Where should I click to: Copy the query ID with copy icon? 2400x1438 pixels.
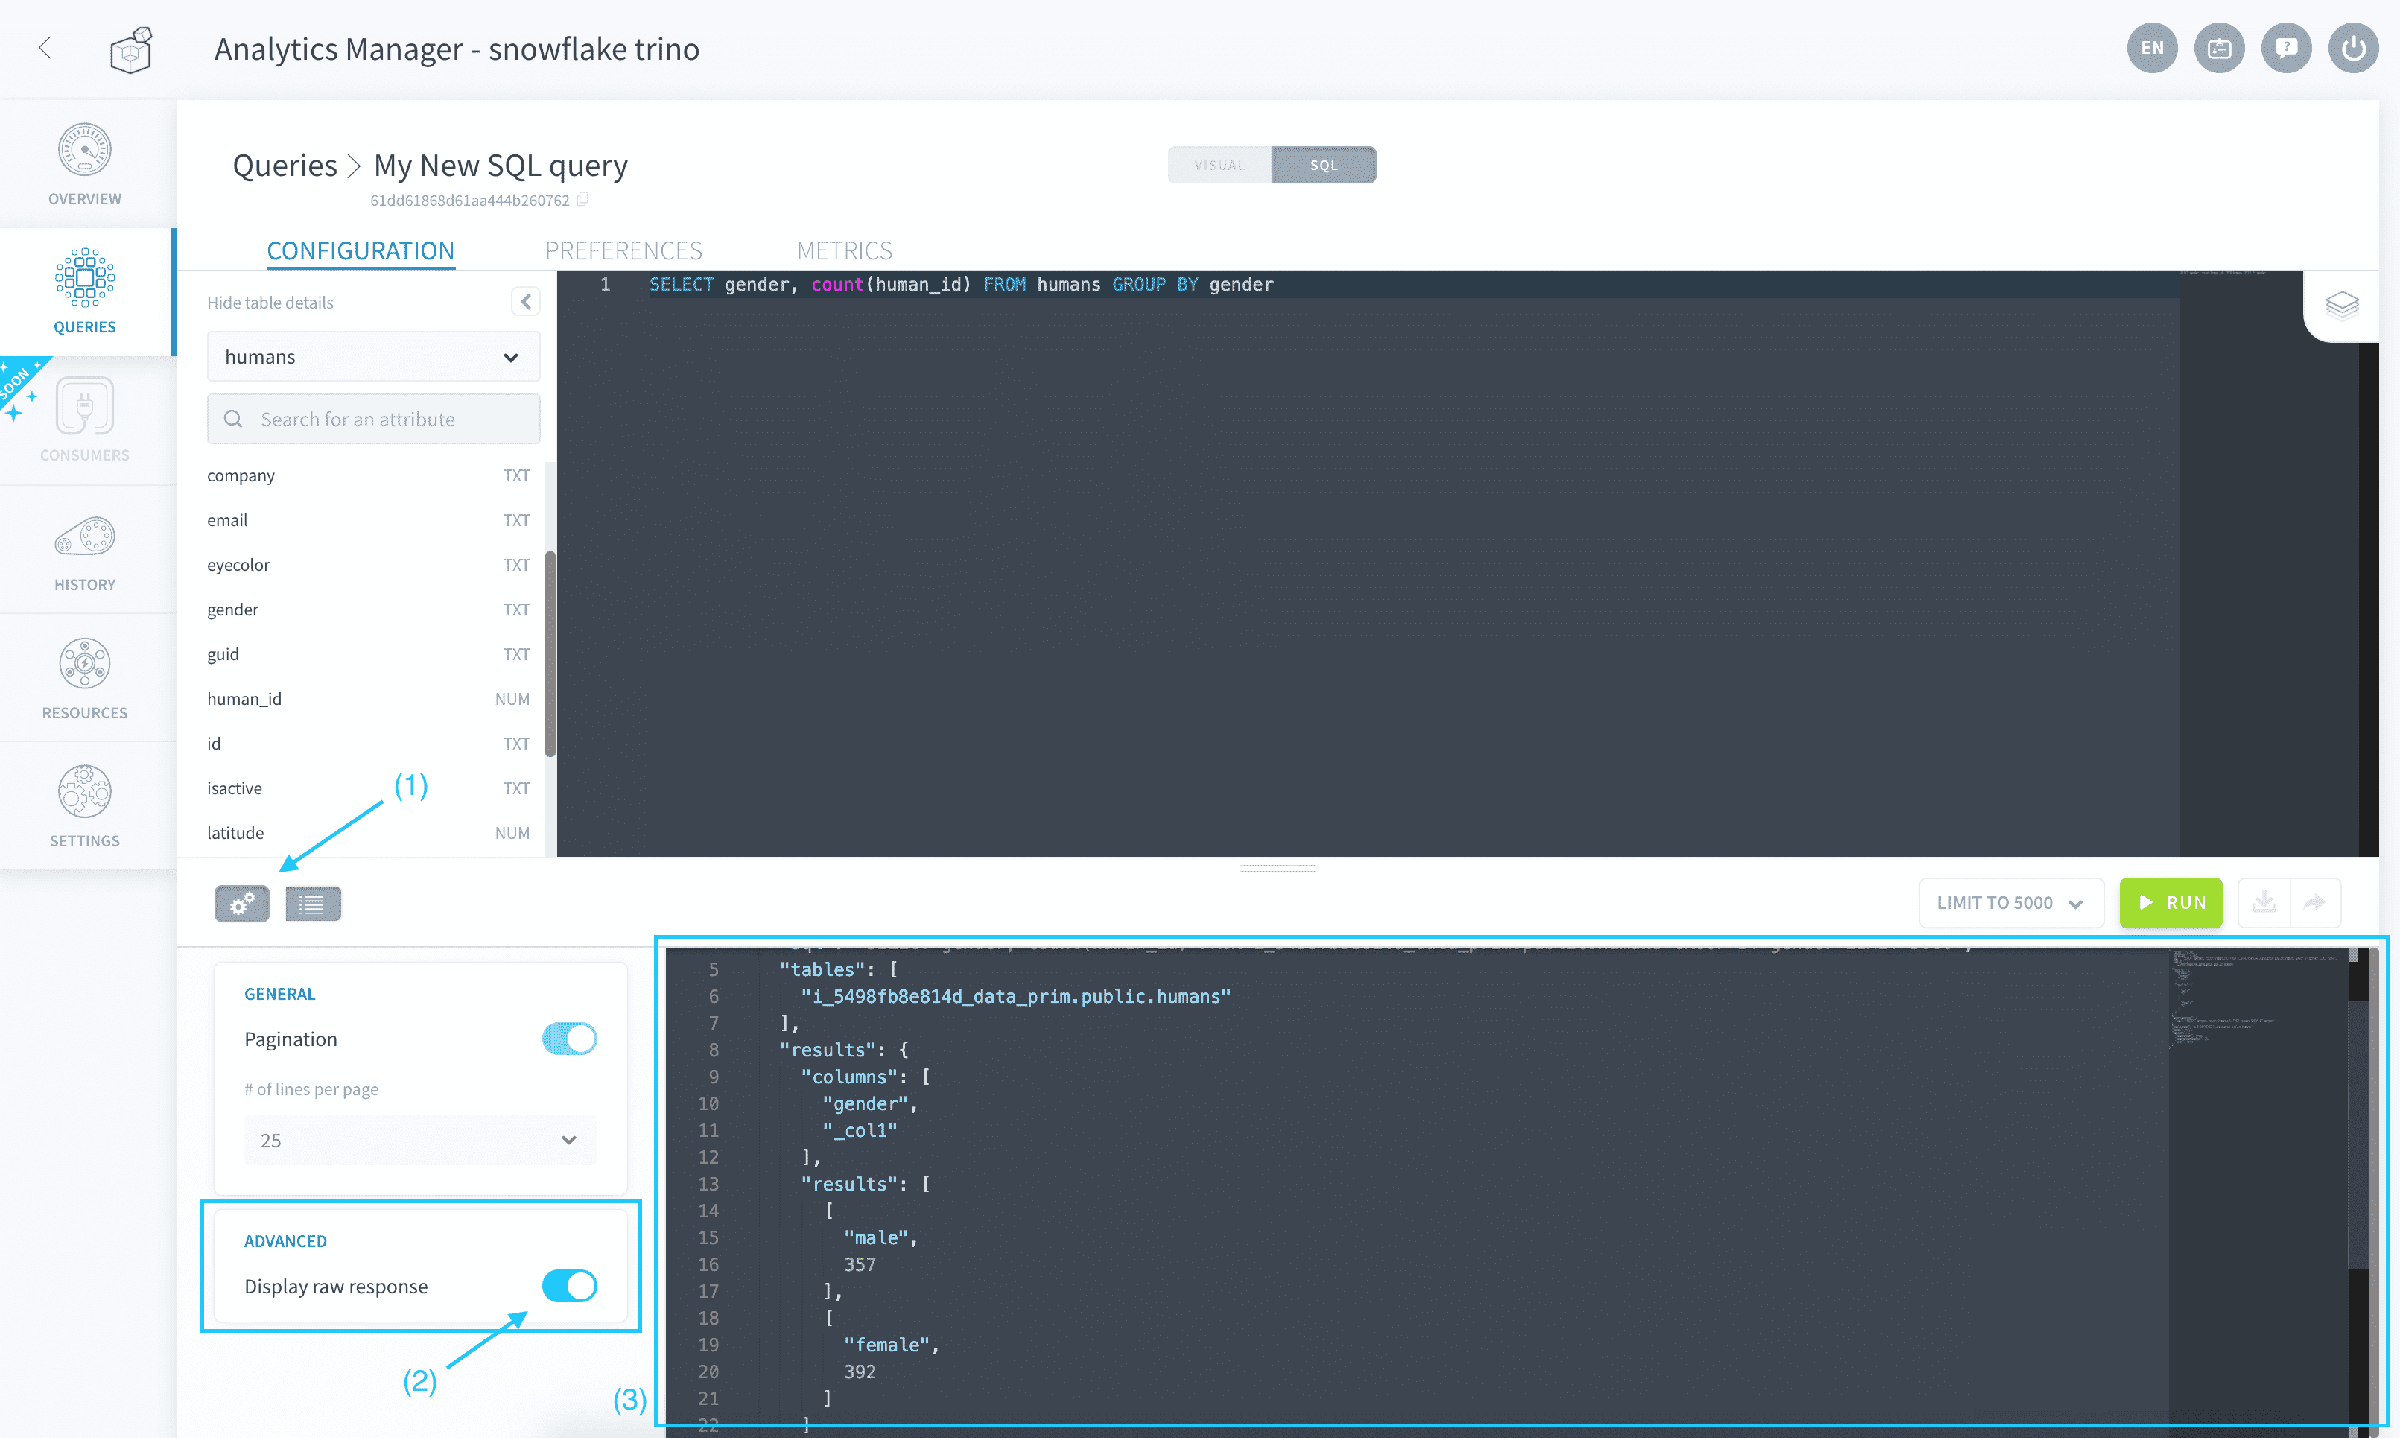(582, 200)
